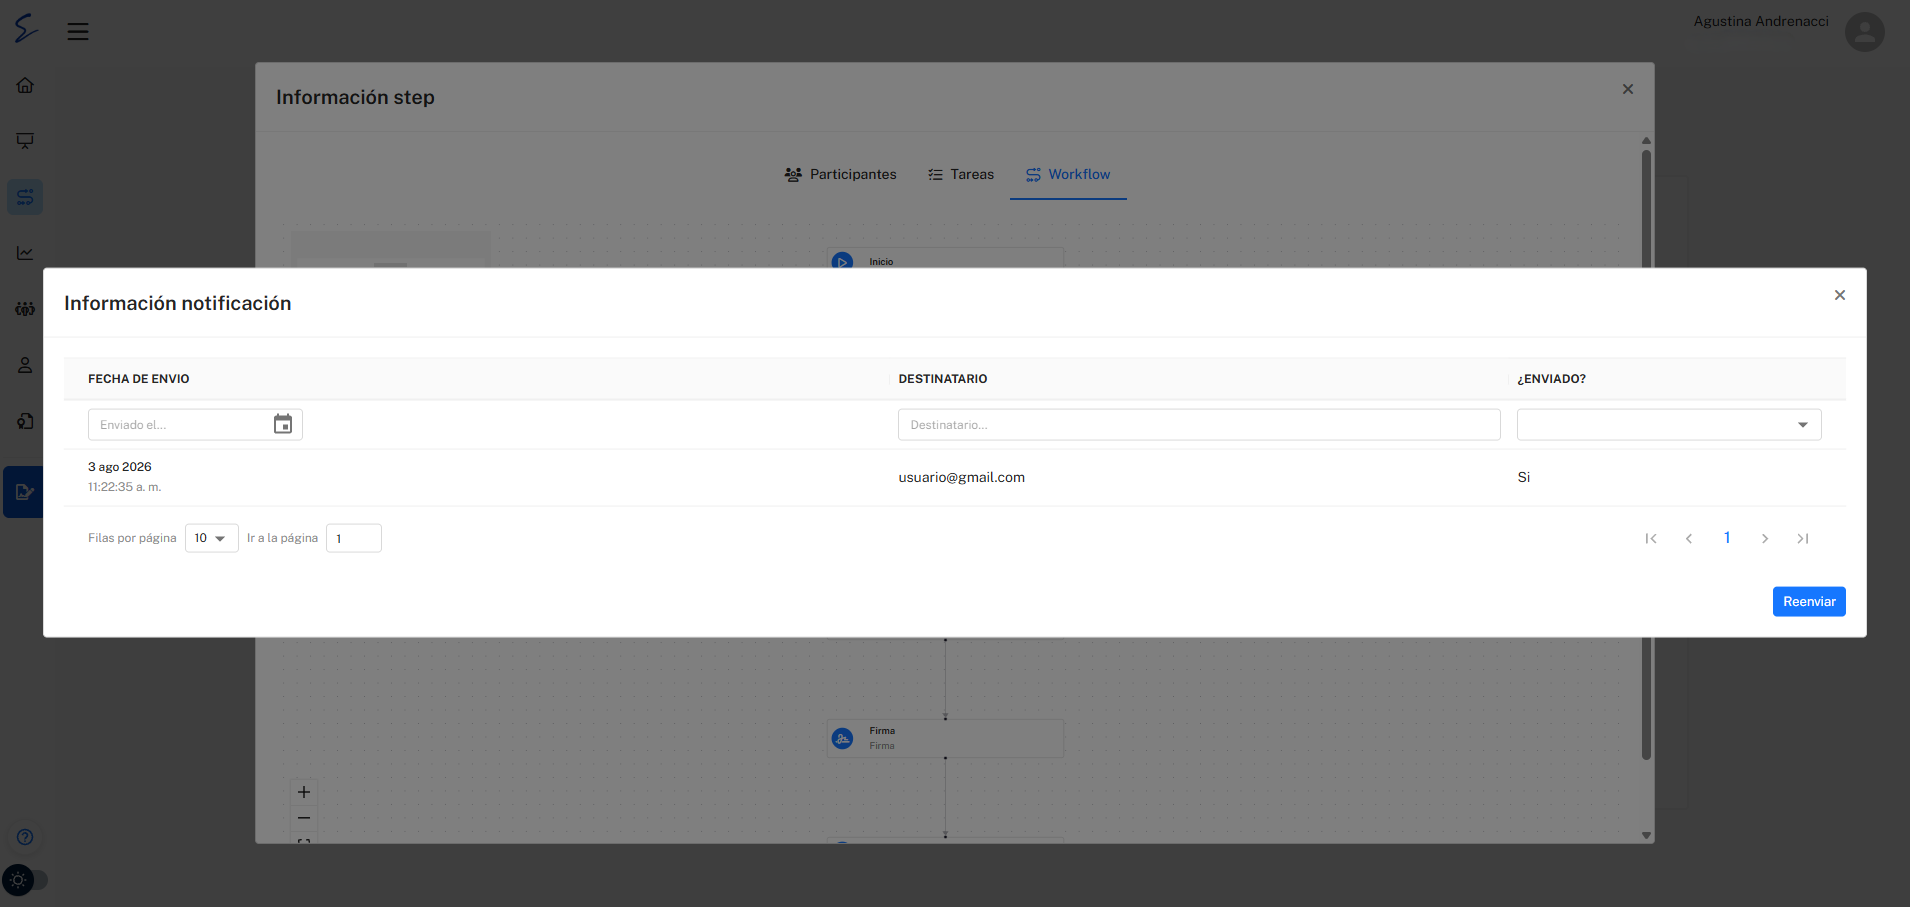The width and height of the screenshot is (1910, 907).
Task: Zoom out the workflow canvas
Action: pos(304,818)
